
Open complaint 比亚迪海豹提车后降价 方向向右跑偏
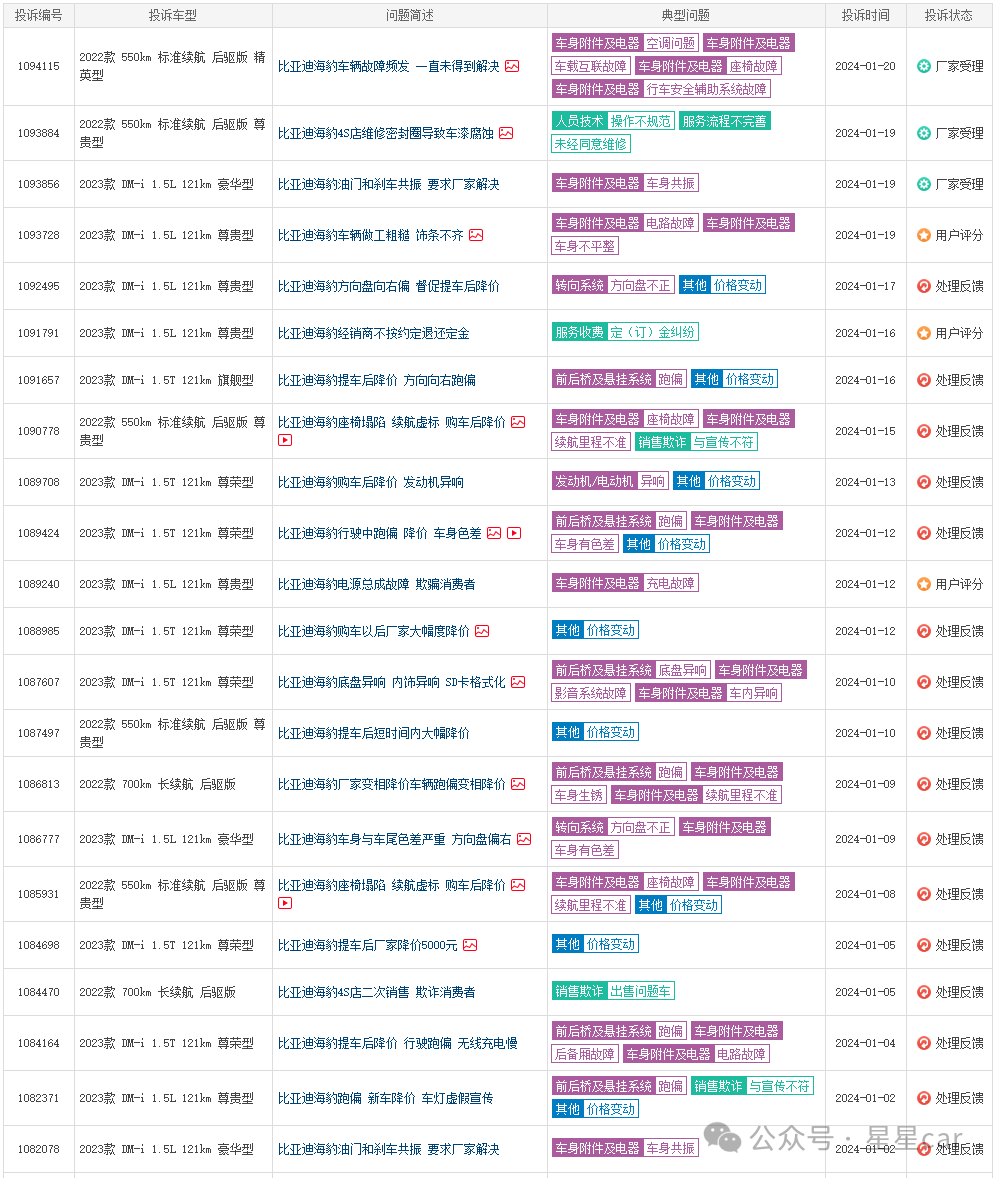tap(376, 380)
